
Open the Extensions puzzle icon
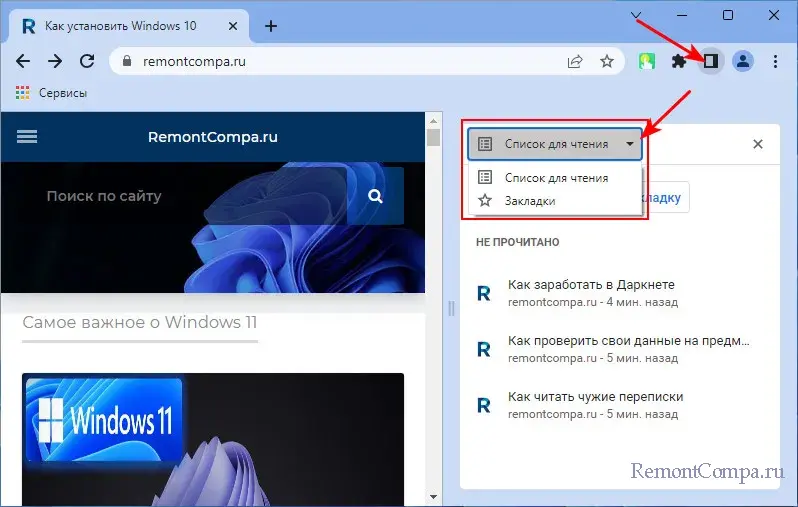click(x=679, y=61)
